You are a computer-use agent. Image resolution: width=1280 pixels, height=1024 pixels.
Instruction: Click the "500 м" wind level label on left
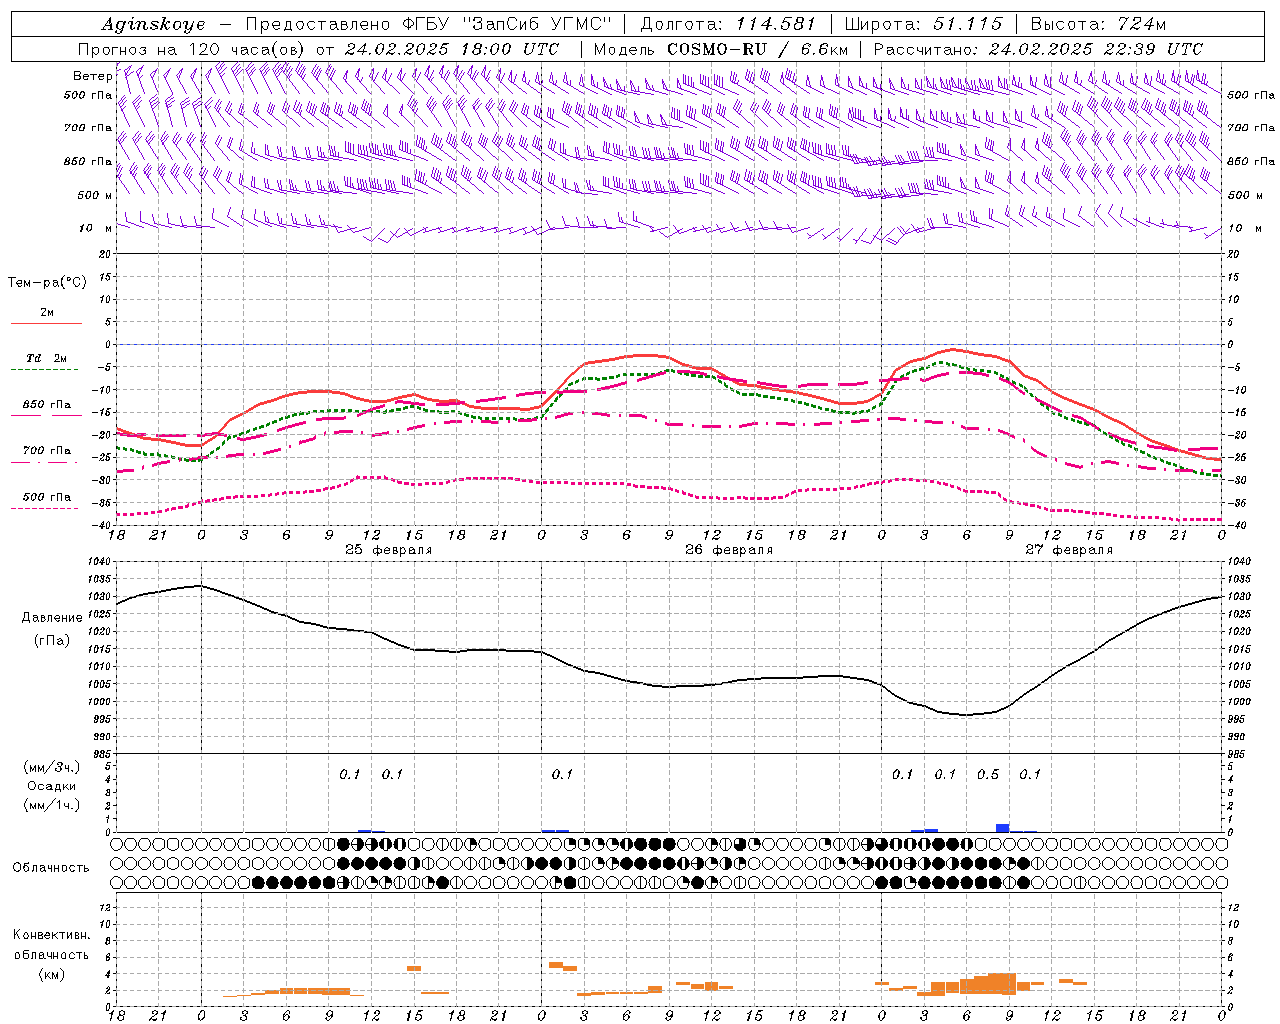pyautogui.click(x=94, y=195)
